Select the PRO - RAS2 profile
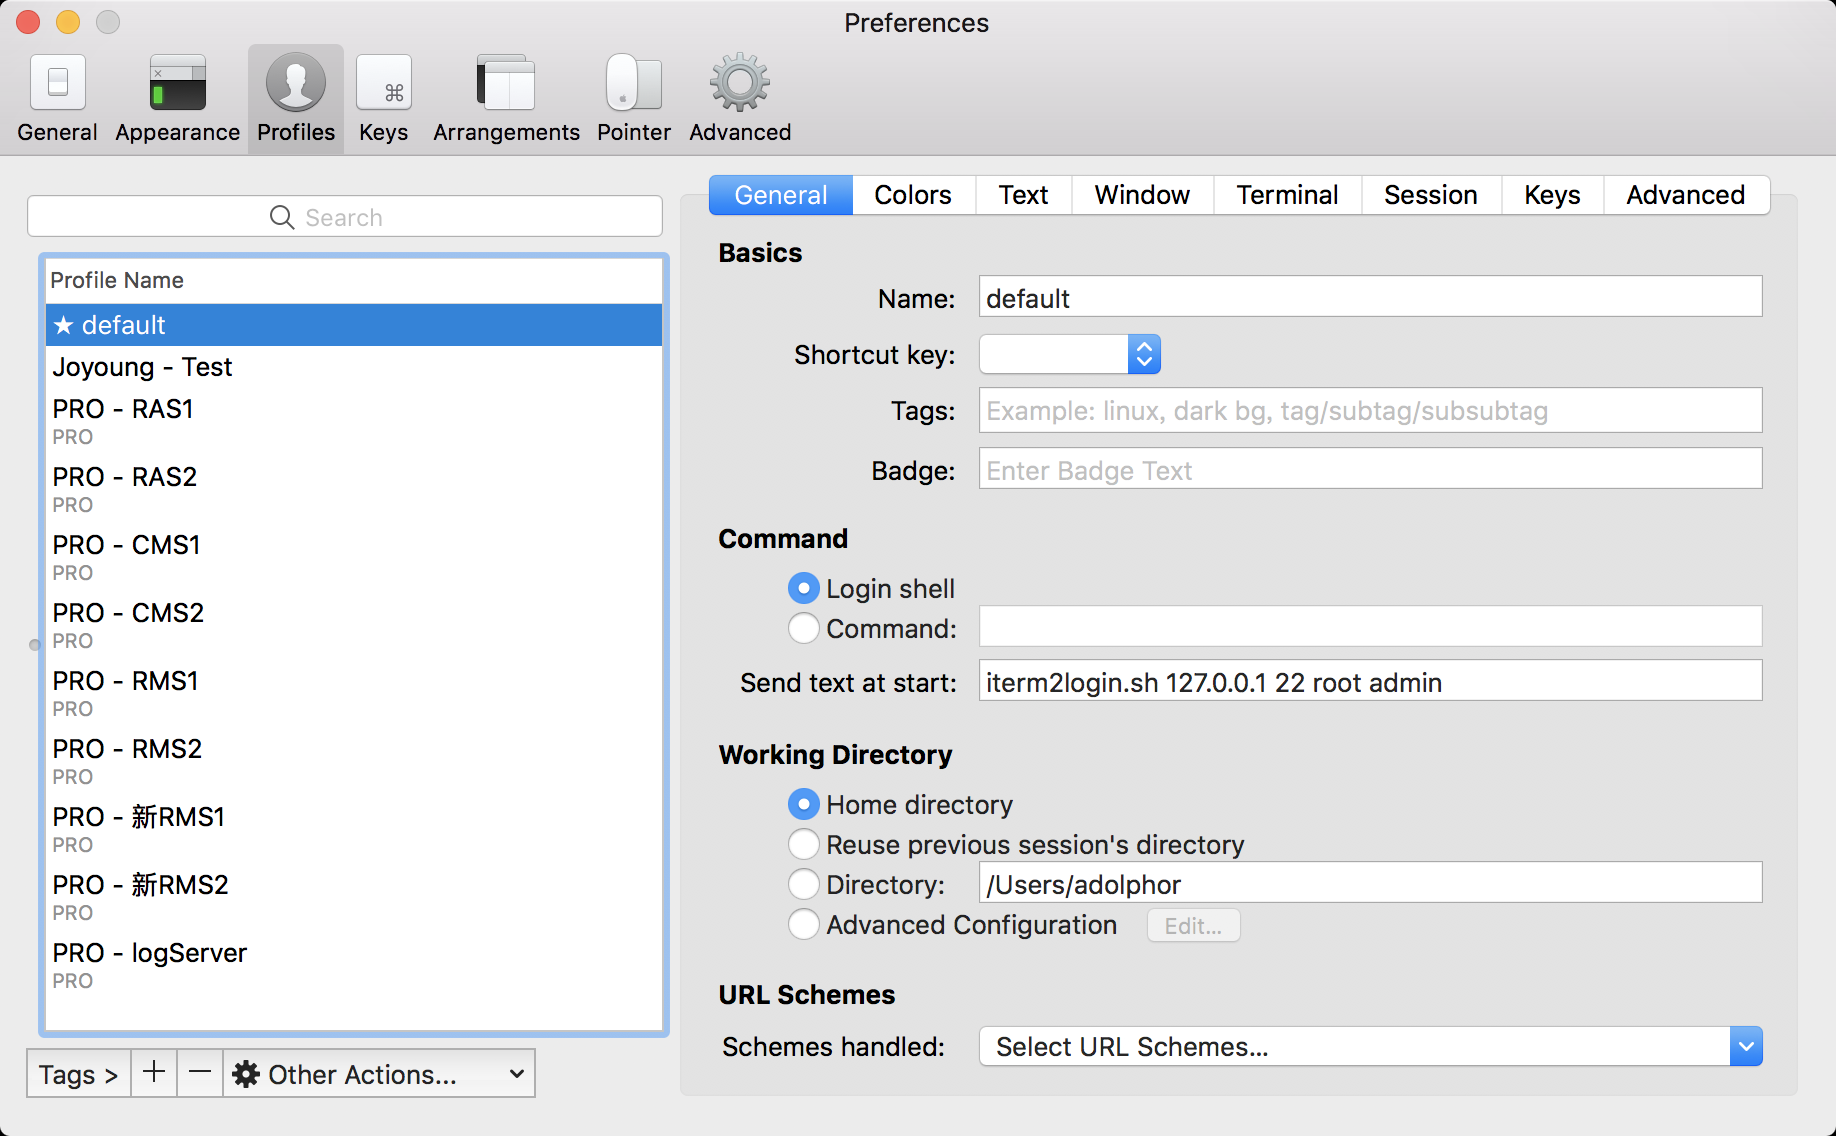 (x=354, y=490)
